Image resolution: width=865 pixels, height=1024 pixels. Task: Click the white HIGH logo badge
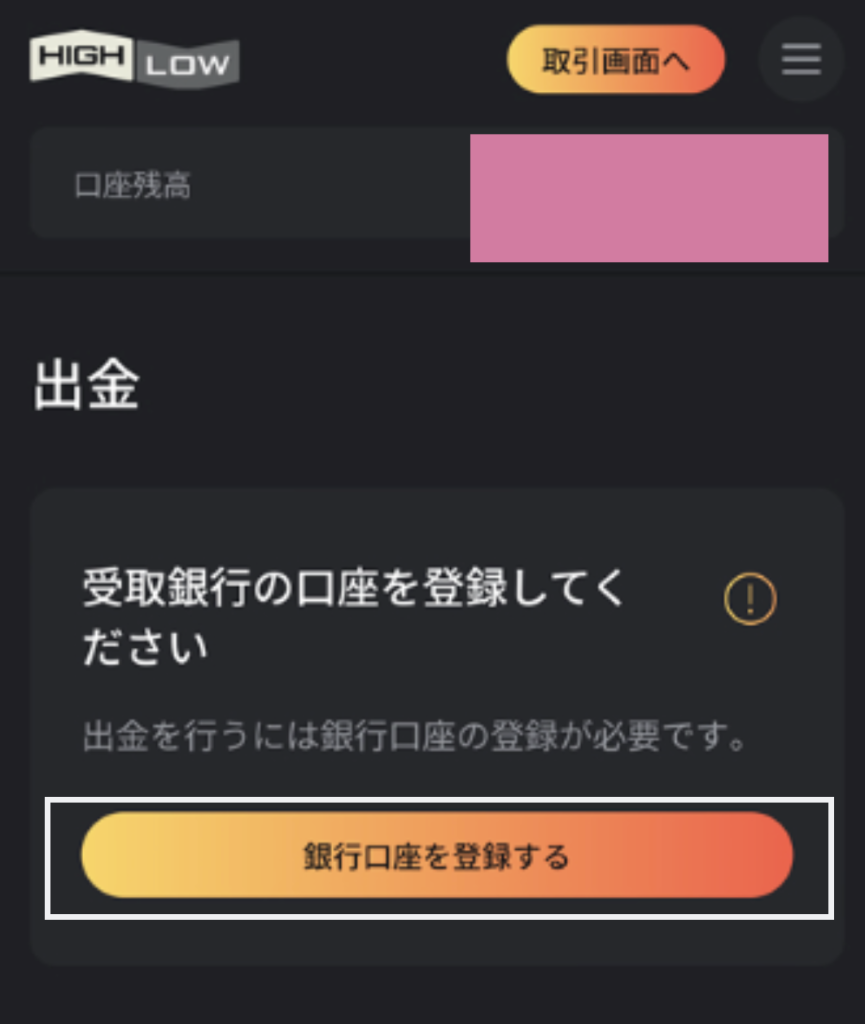tap(81, 55)
